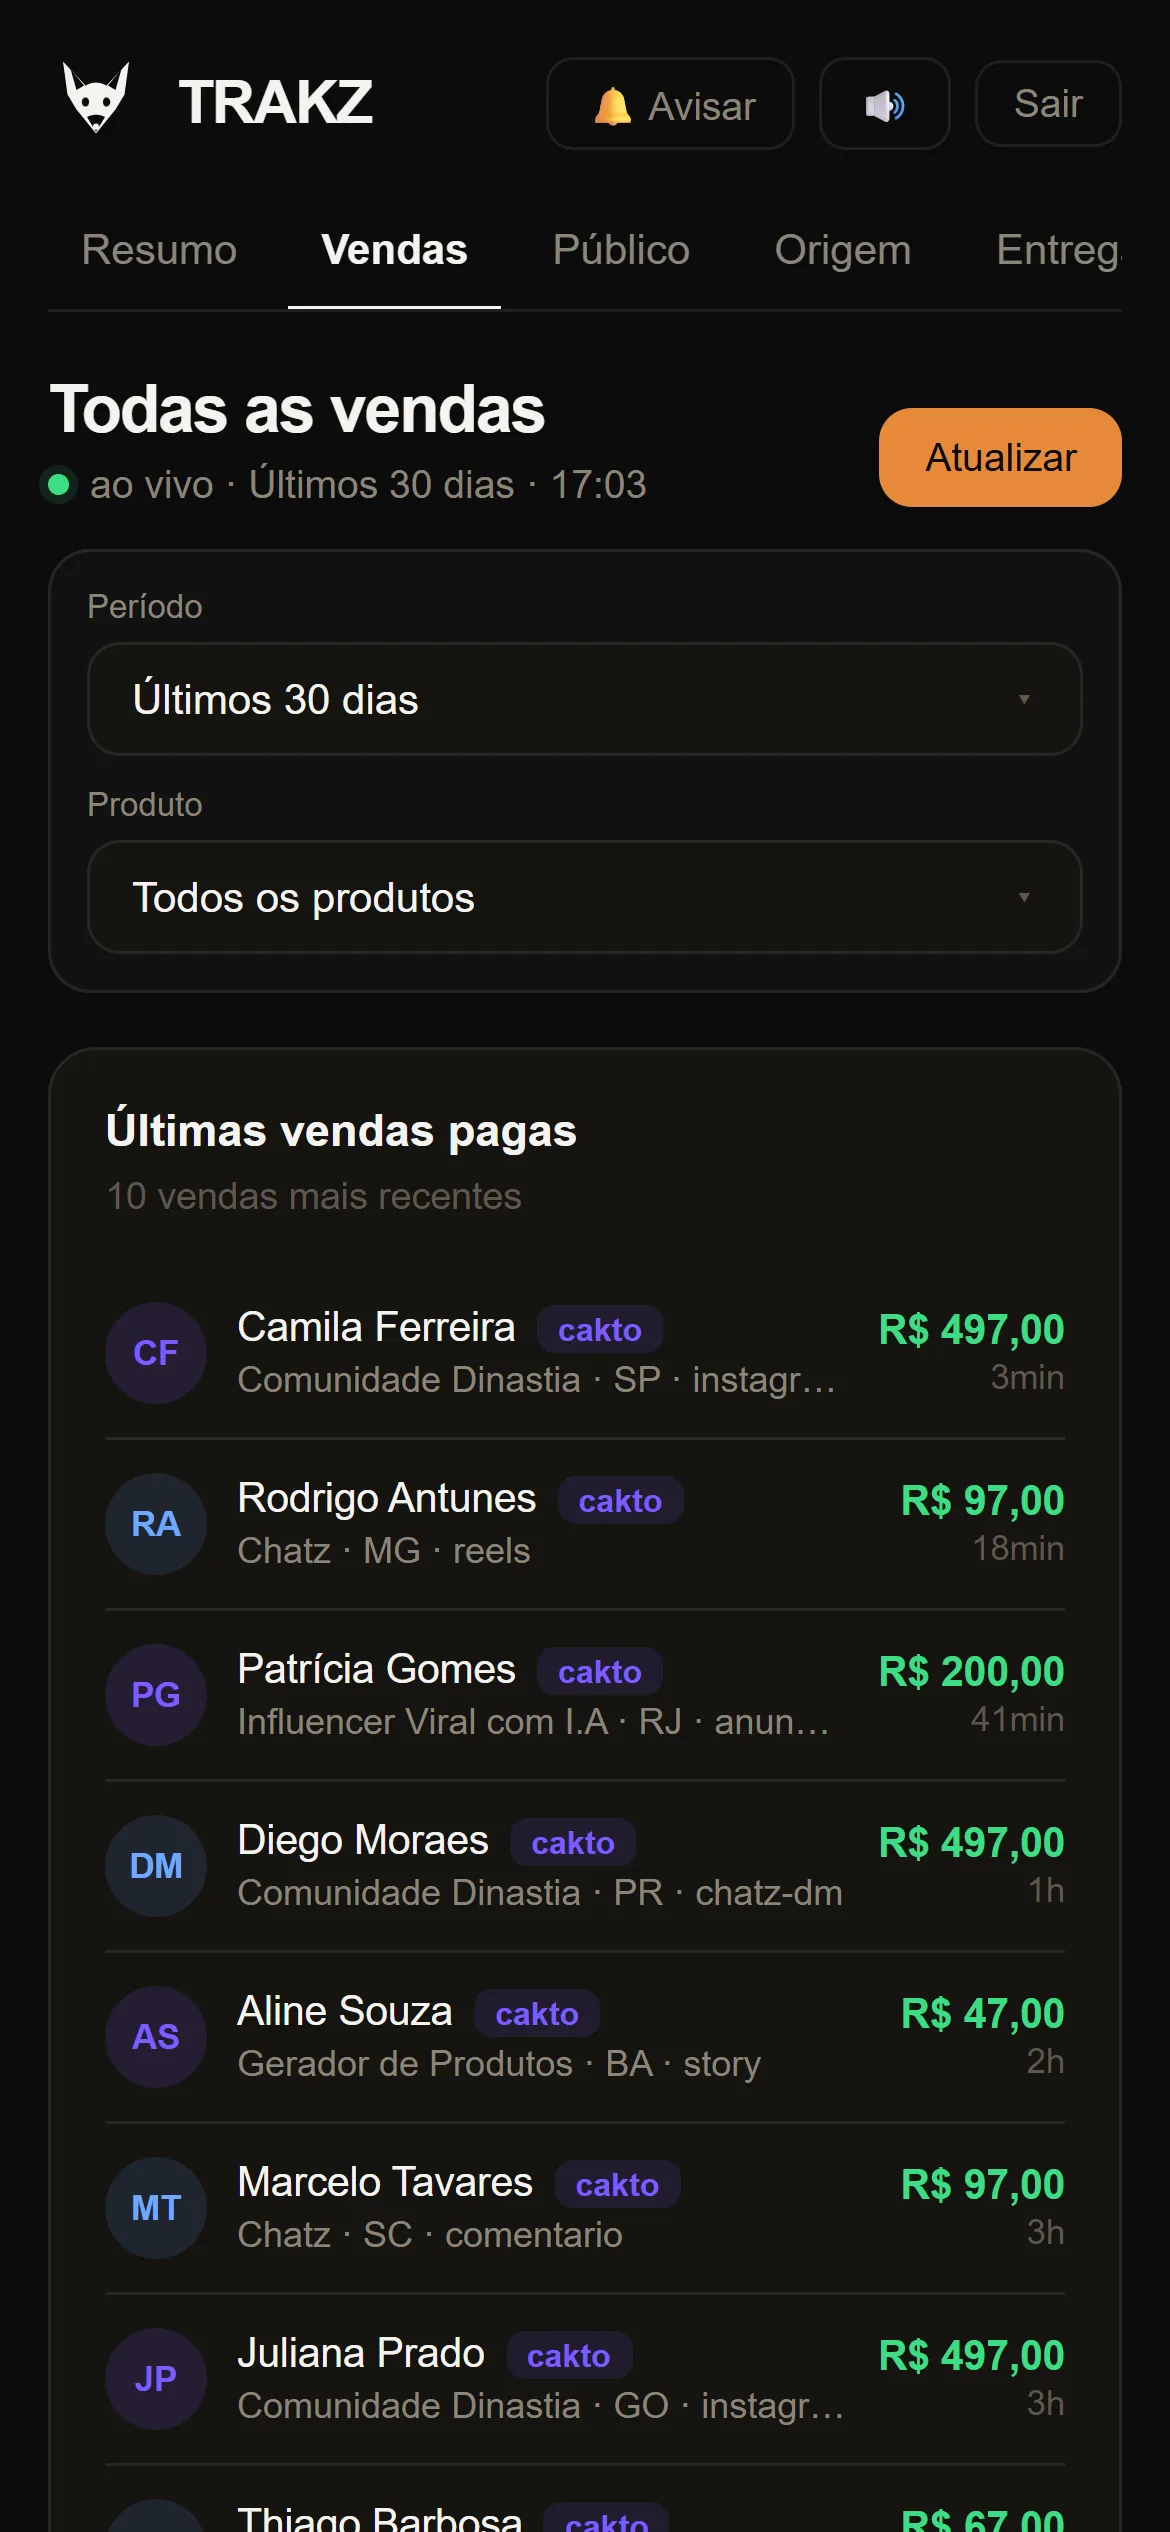Click the JP avatar for Juliana Prado
This screenshot has width=1170, height=2532.
click(156, 2379)
